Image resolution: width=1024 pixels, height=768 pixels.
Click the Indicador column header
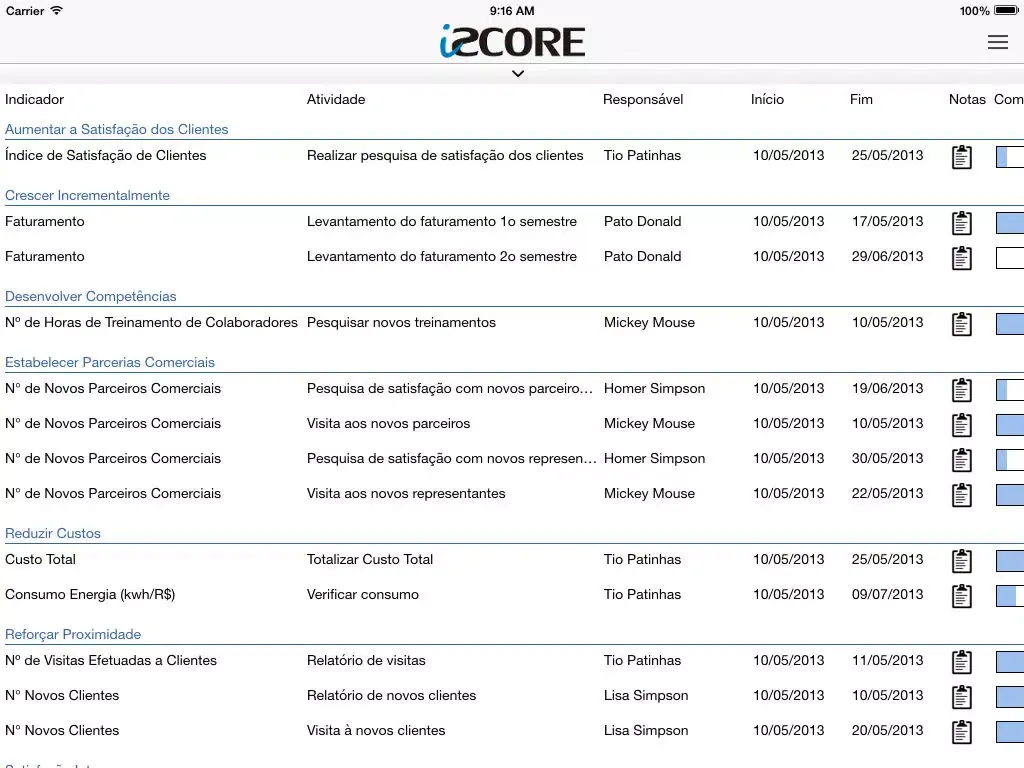coord(35,99)
